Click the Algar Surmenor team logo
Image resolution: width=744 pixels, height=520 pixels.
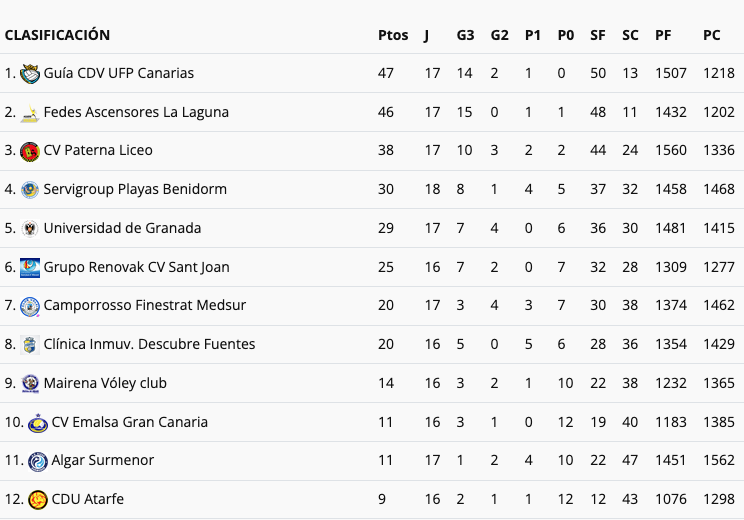coord(38,461)
